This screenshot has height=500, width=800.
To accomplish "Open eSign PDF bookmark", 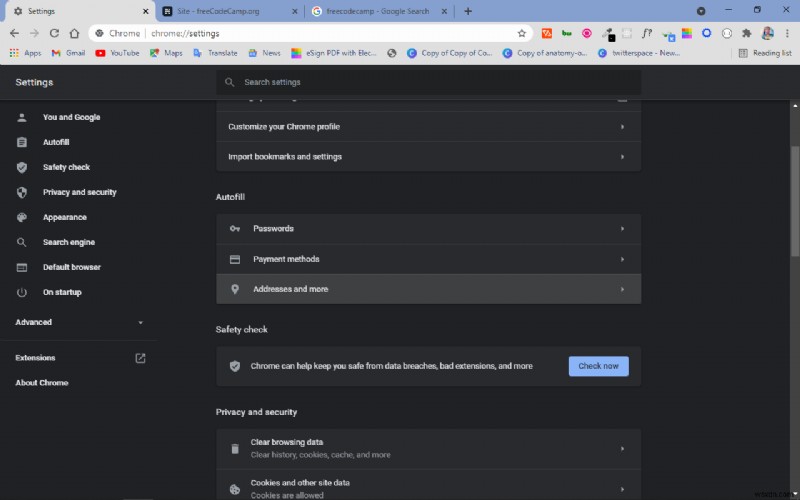I will (334, 53).
